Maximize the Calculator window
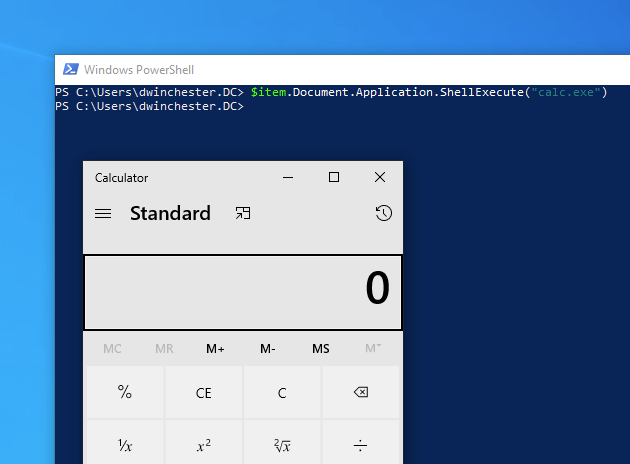This screenshot has width=630, height=464. (333, 177)
